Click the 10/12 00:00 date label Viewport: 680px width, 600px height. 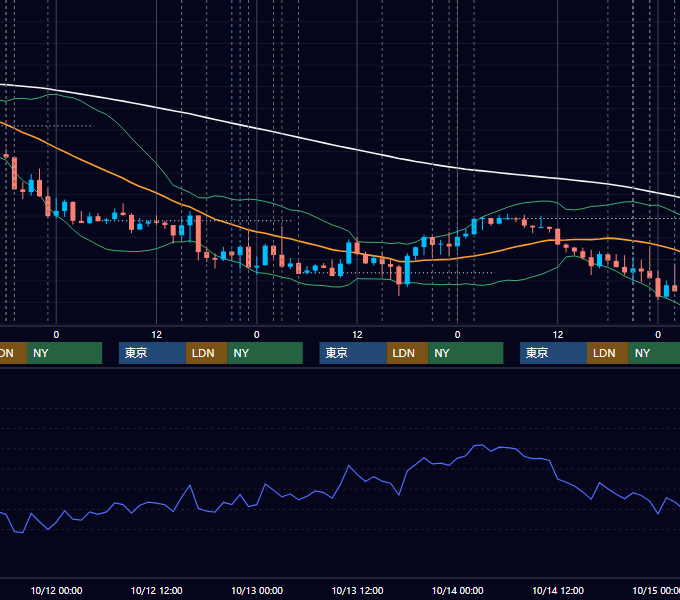tap(56, 590)
